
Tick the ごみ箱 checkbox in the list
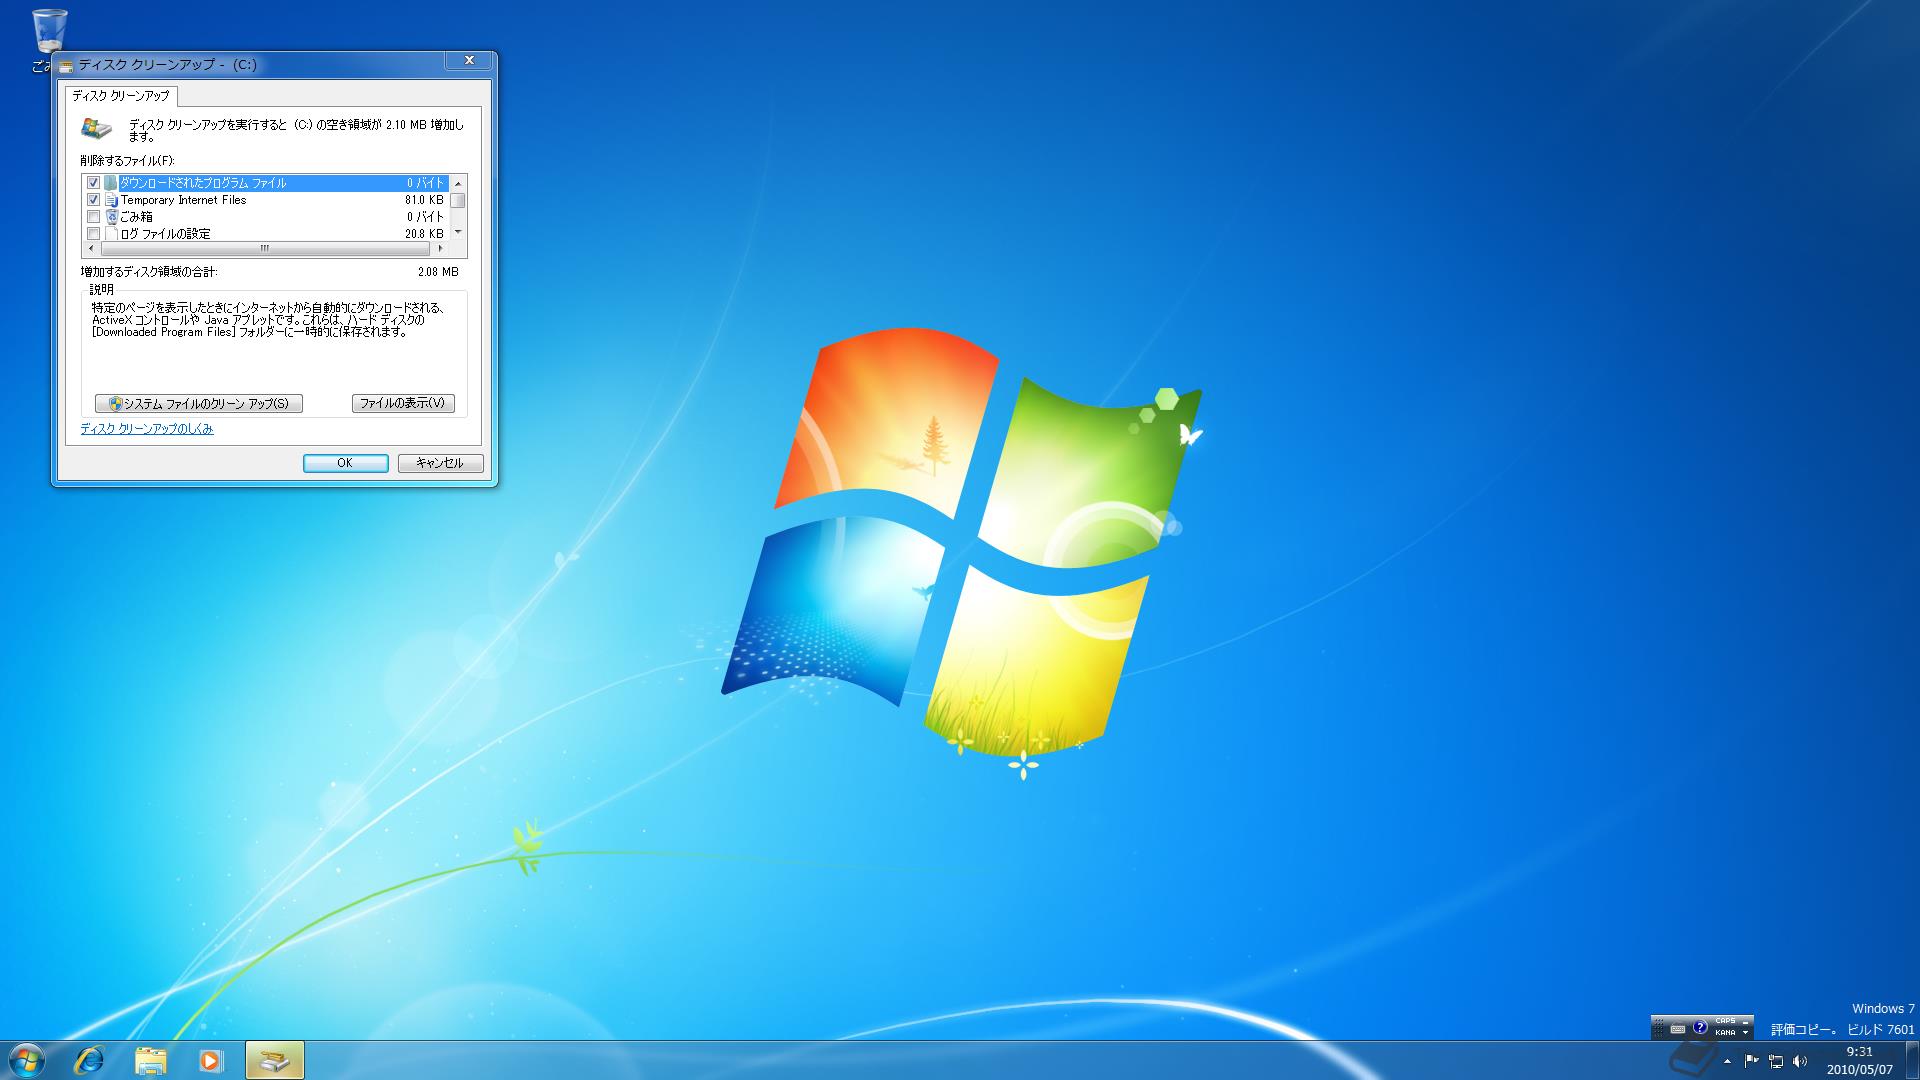(94, 217)
